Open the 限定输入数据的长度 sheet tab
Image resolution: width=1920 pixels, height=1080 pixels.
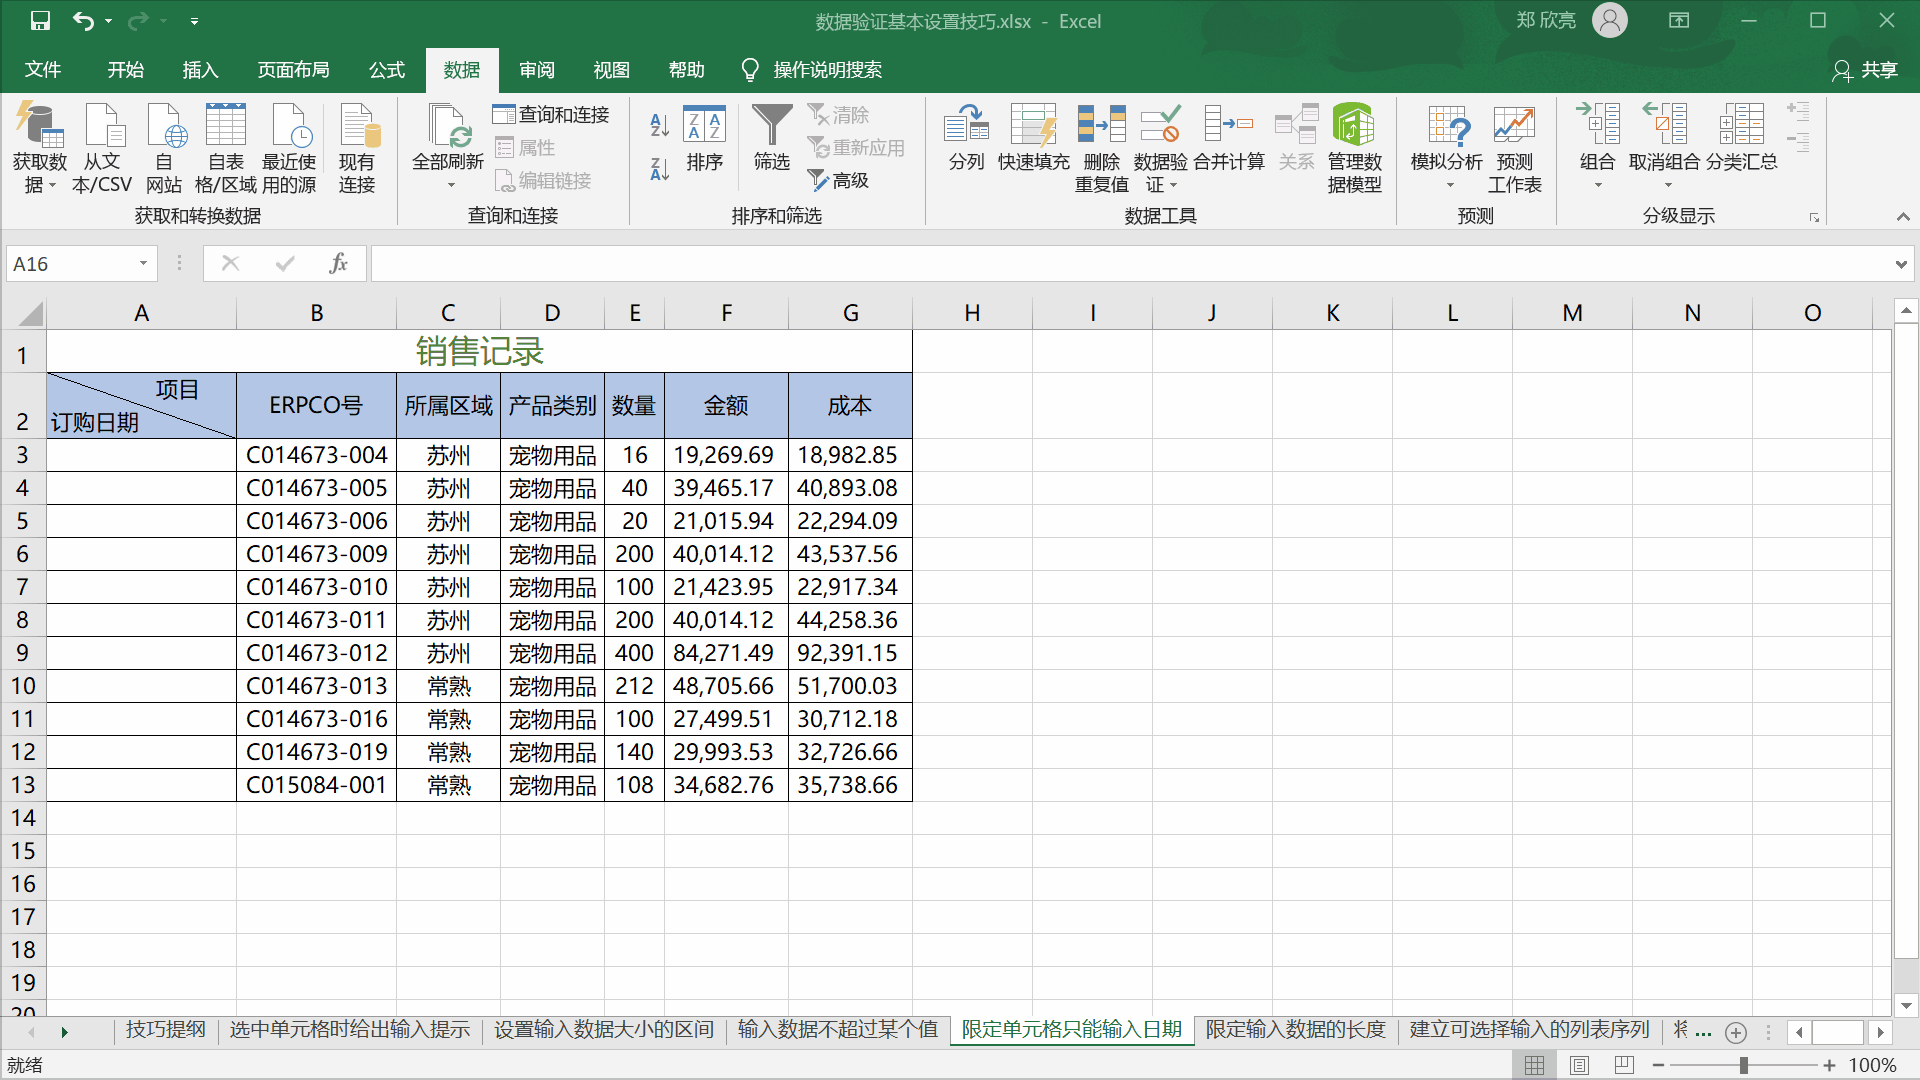(x=1295, y=1028)
